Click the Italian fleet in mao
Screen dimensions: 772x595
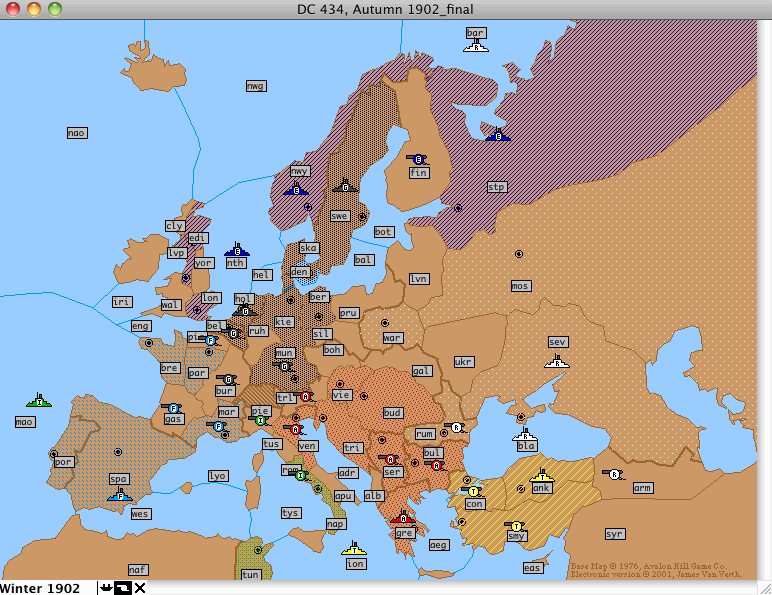tap(38, 401)
